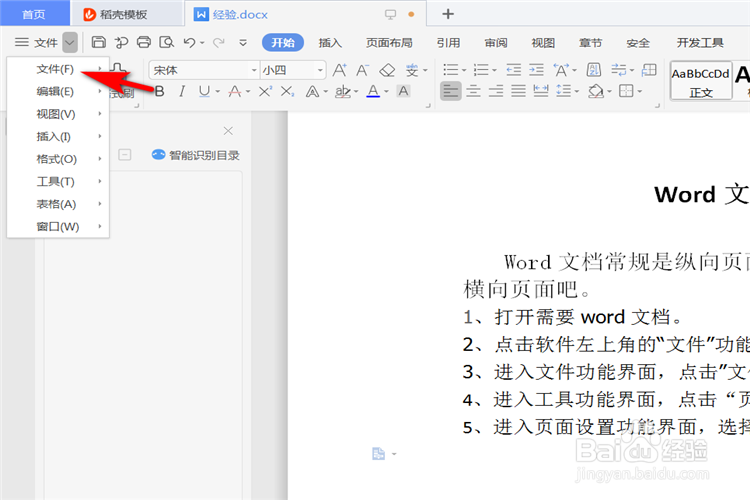
Task: Click the Show/hide paragraph marks icon
Action: tap(619, 70)
